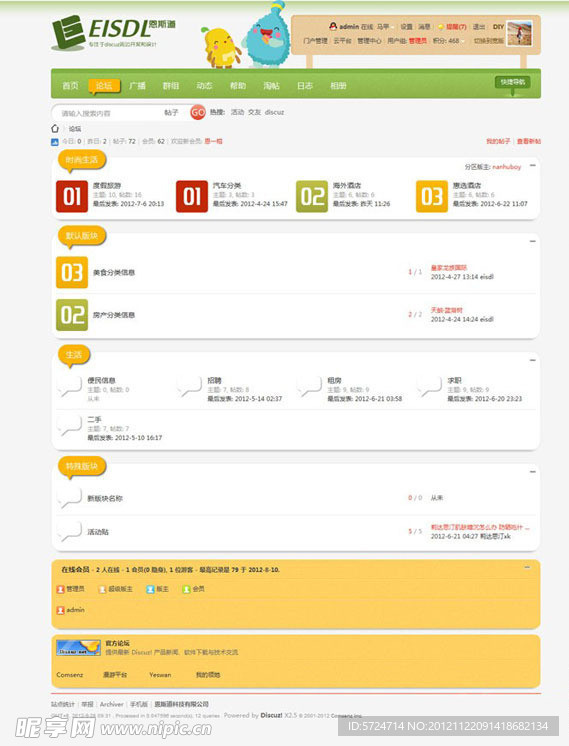The image size is (569, 746).
Task: Select the 论坛 nav tab
Action: pyautogui.click(x=104, y=86)
